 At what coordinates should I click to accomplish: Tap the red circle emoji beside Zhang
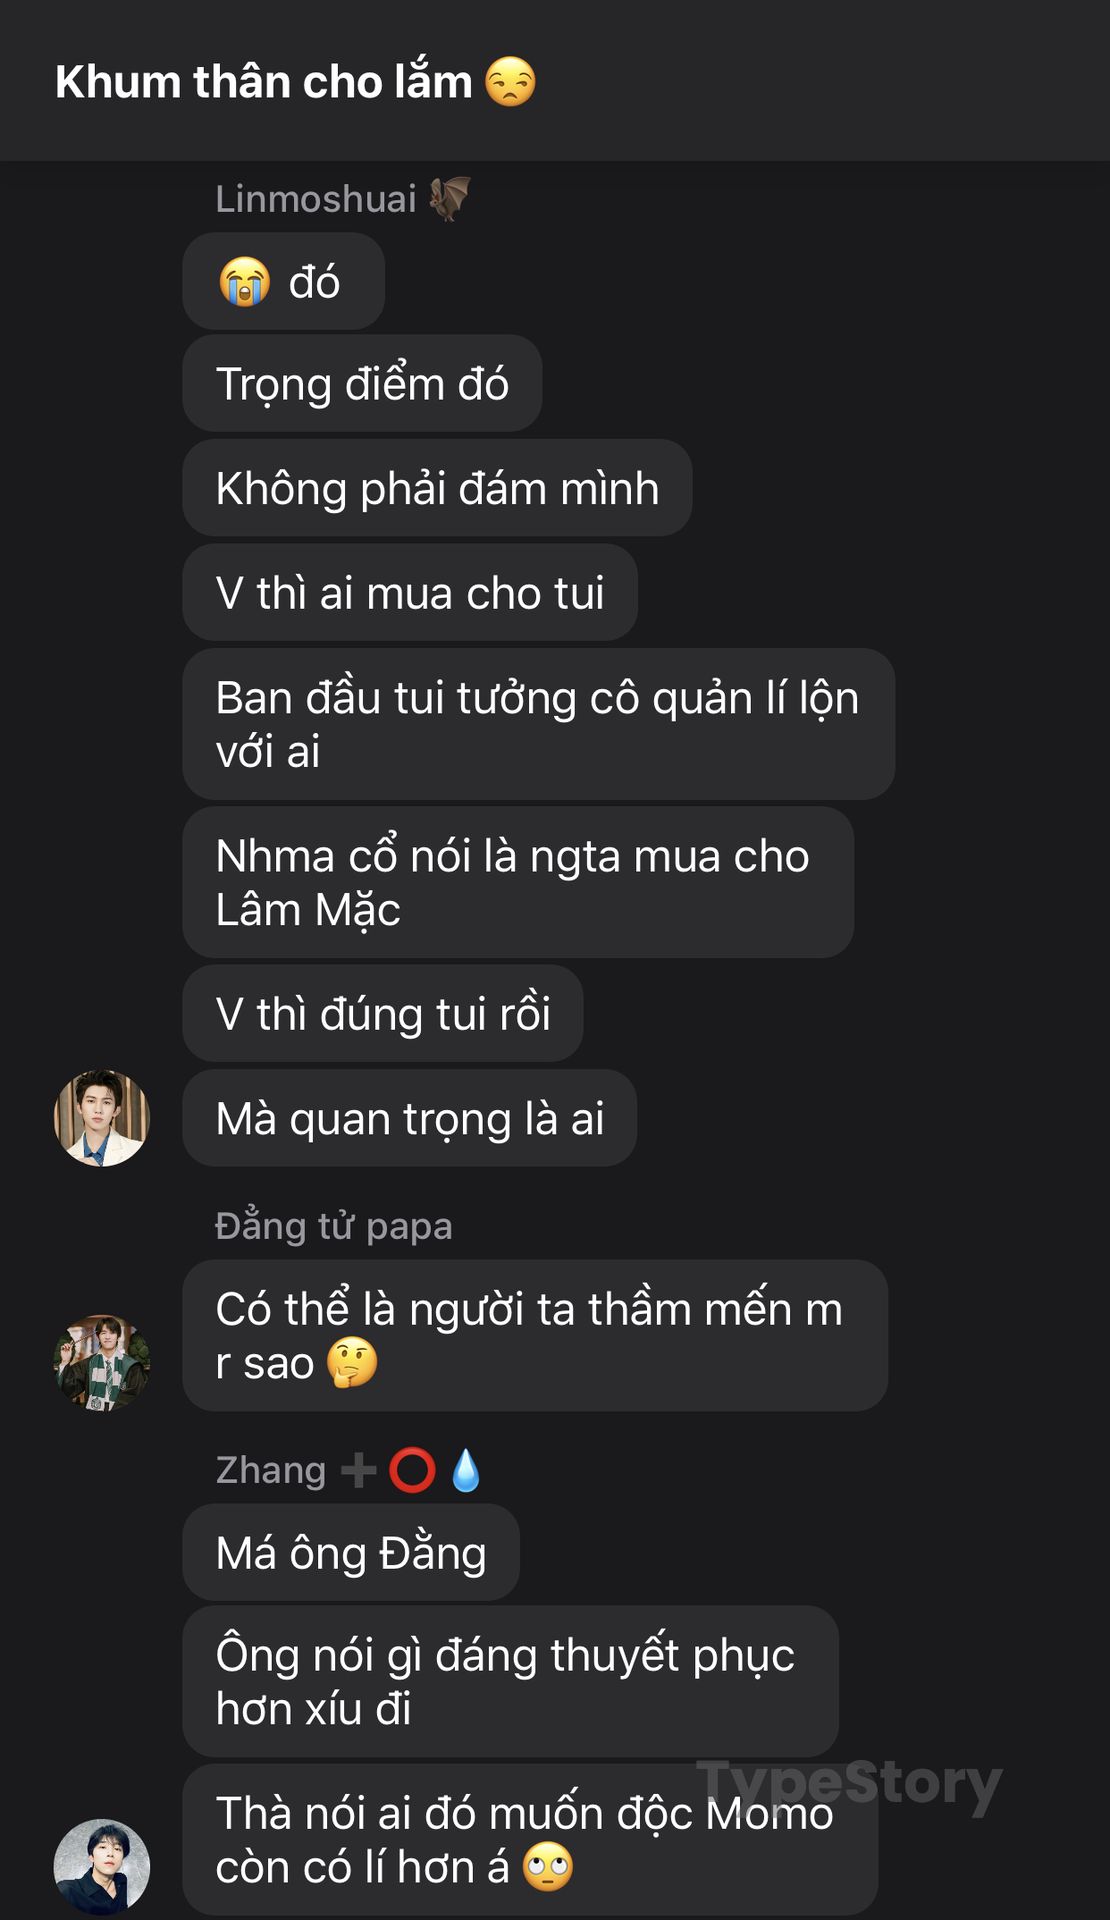(x=412, y=1470)
